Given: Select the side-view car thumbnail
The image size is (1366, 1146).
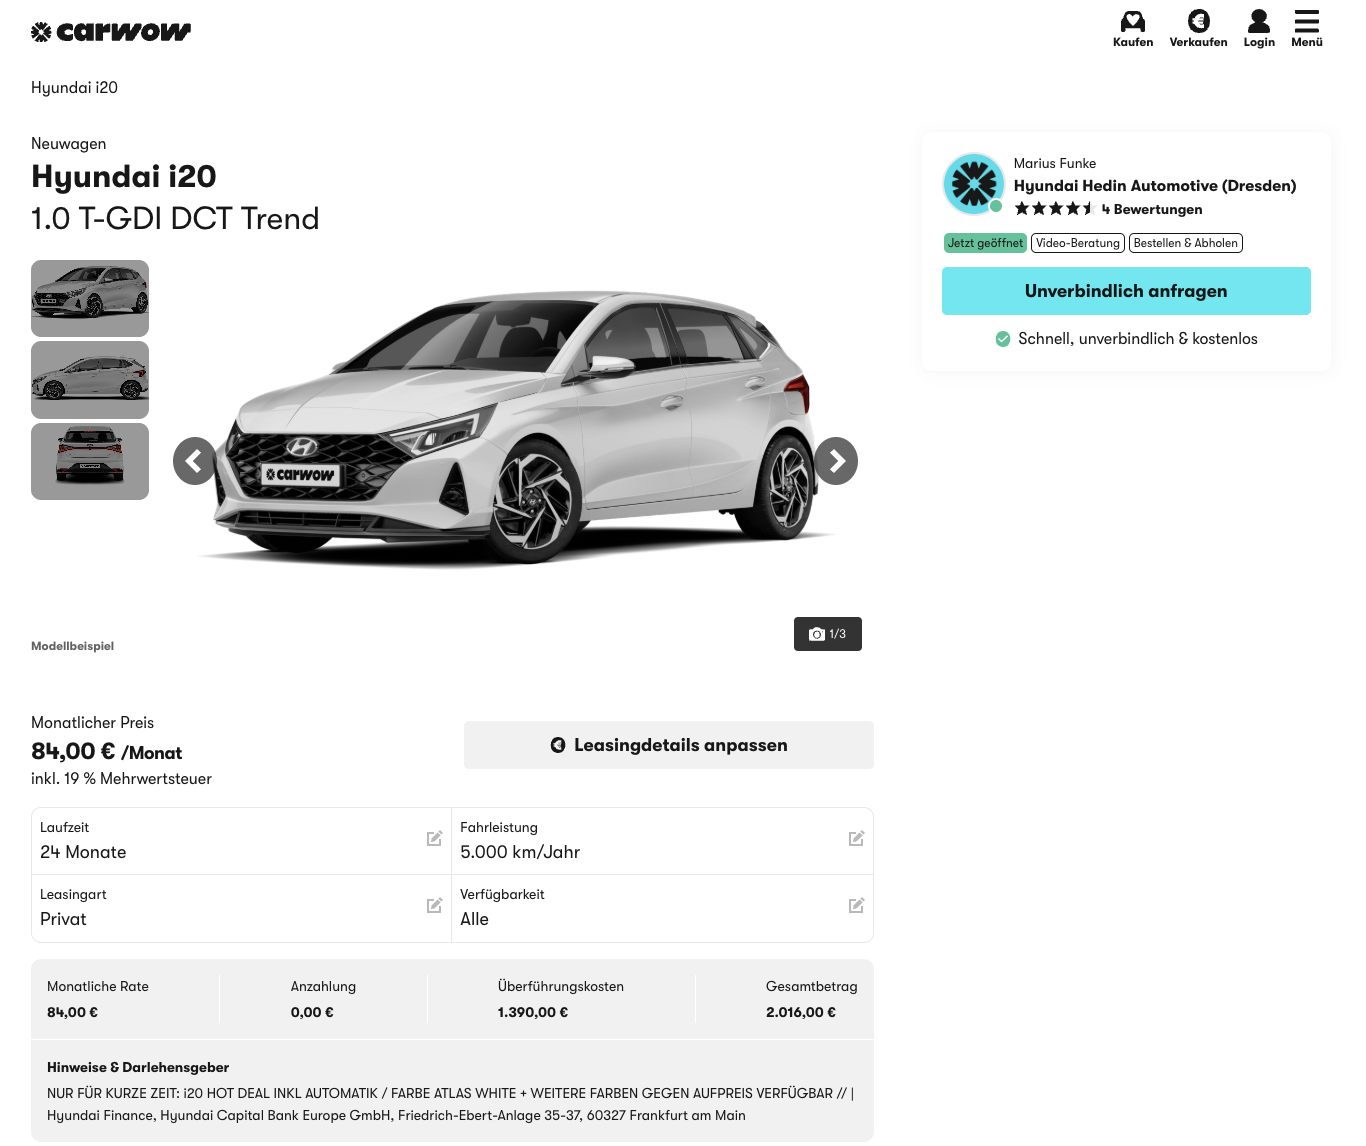Looking at the screenshot, I should (90, 380).
